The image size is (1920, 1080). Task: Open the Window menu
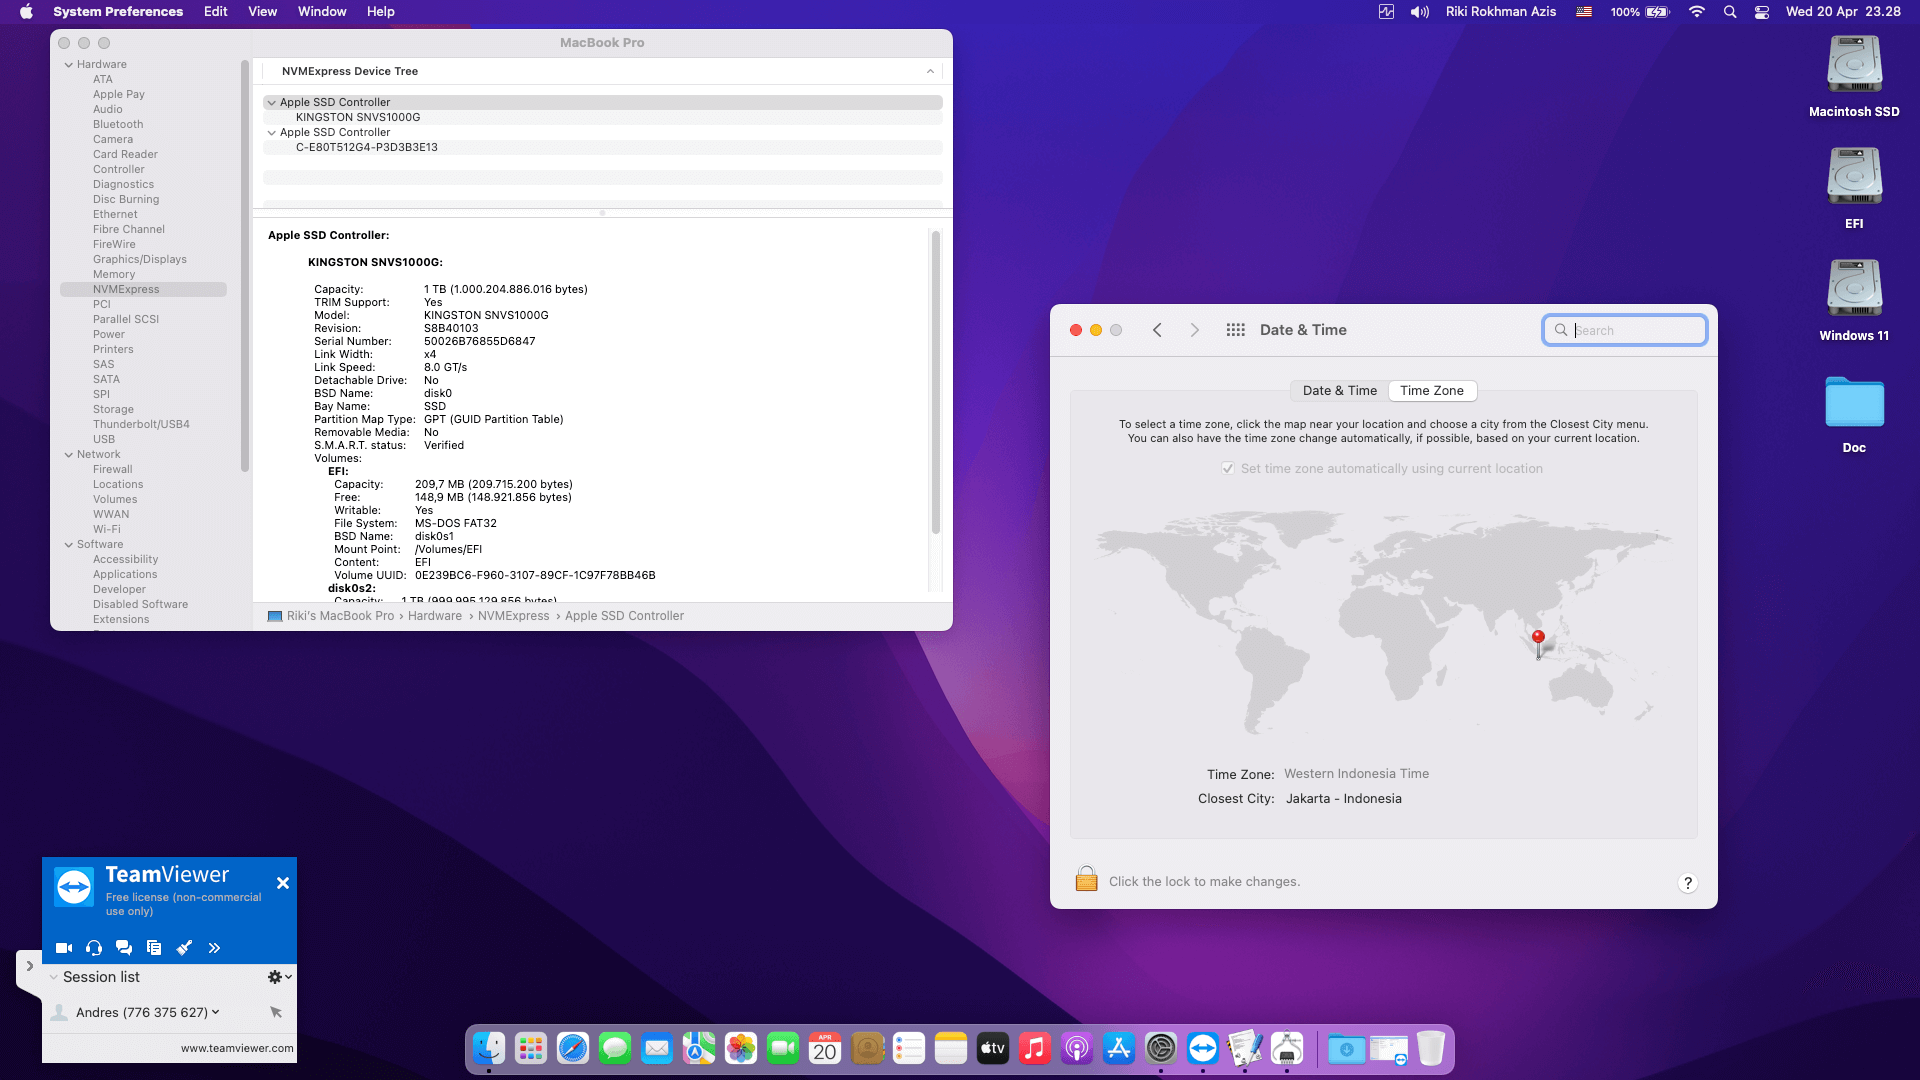(322, 12)
